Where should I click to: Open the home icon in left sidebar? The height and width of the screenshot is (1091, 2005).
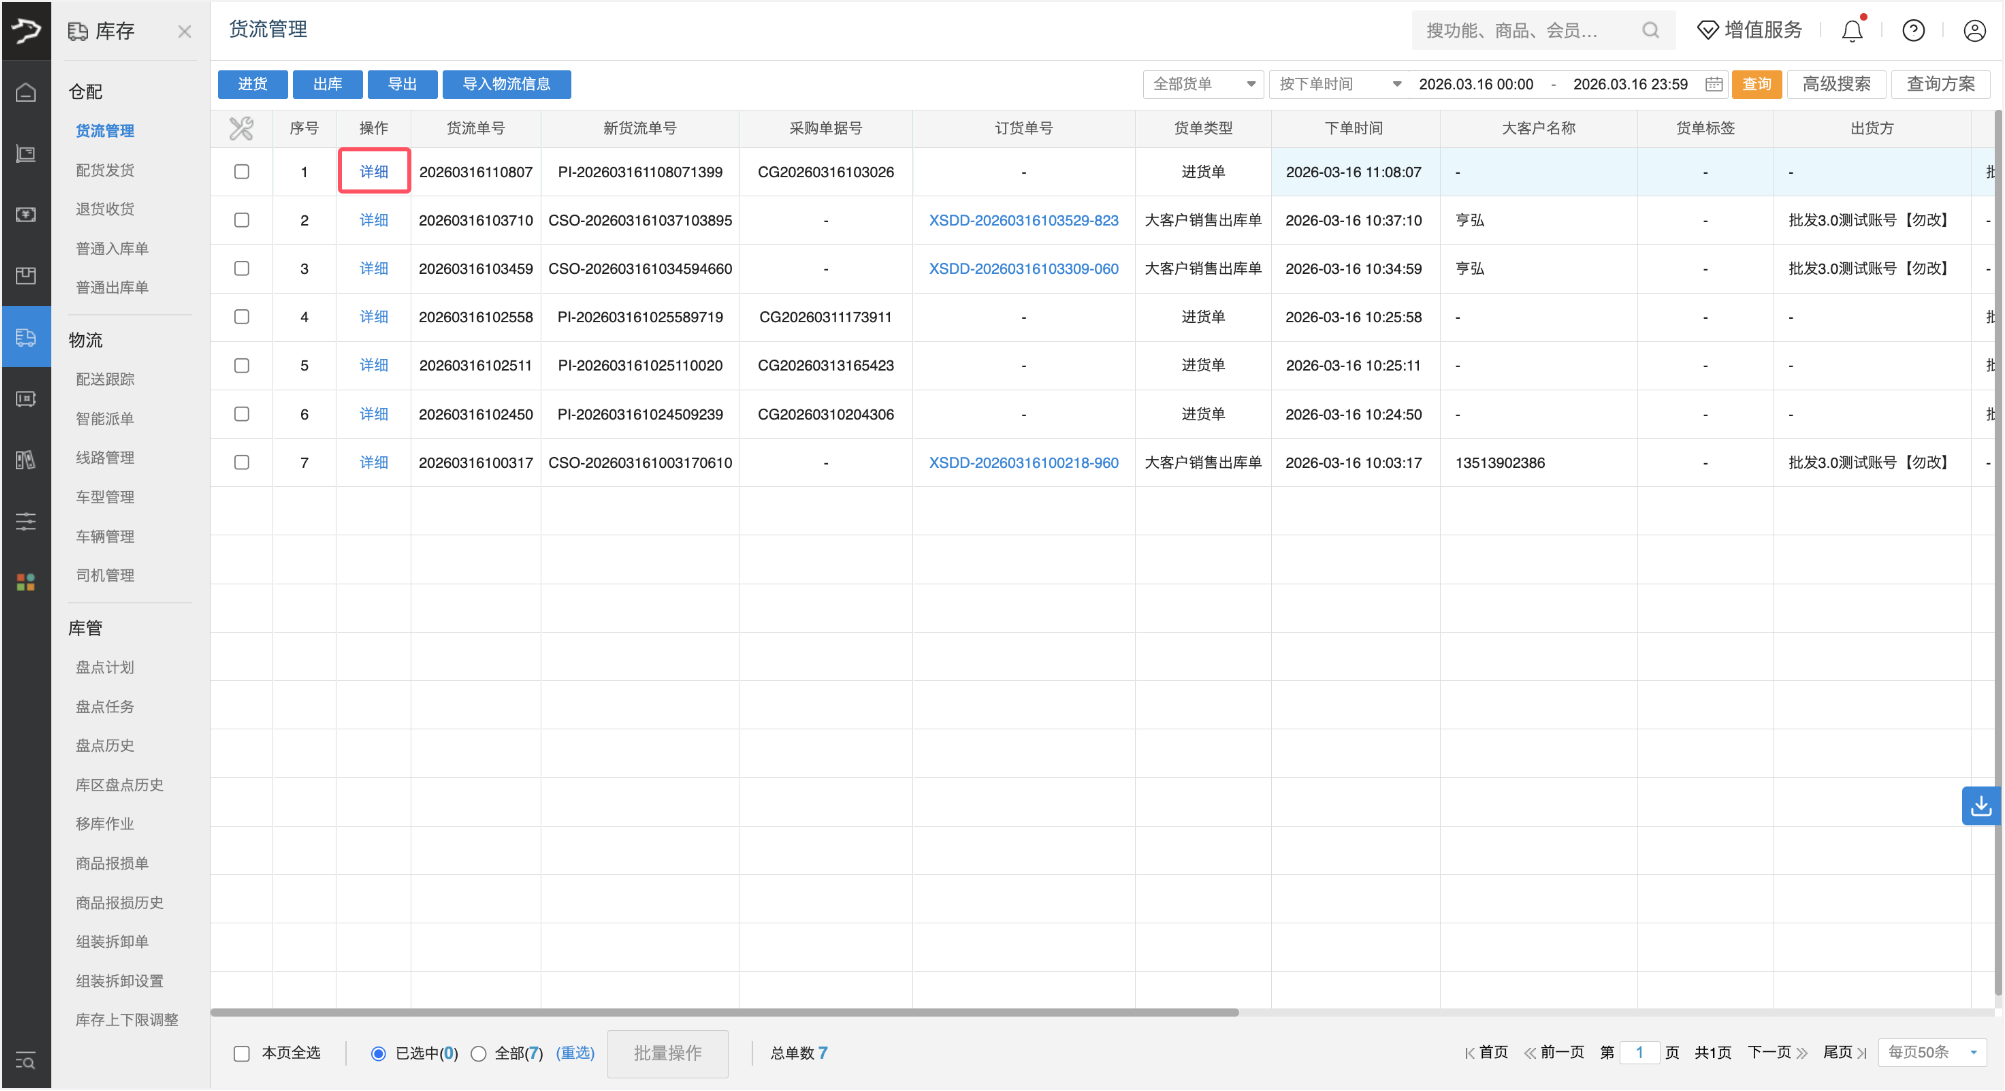pos(26,93)
